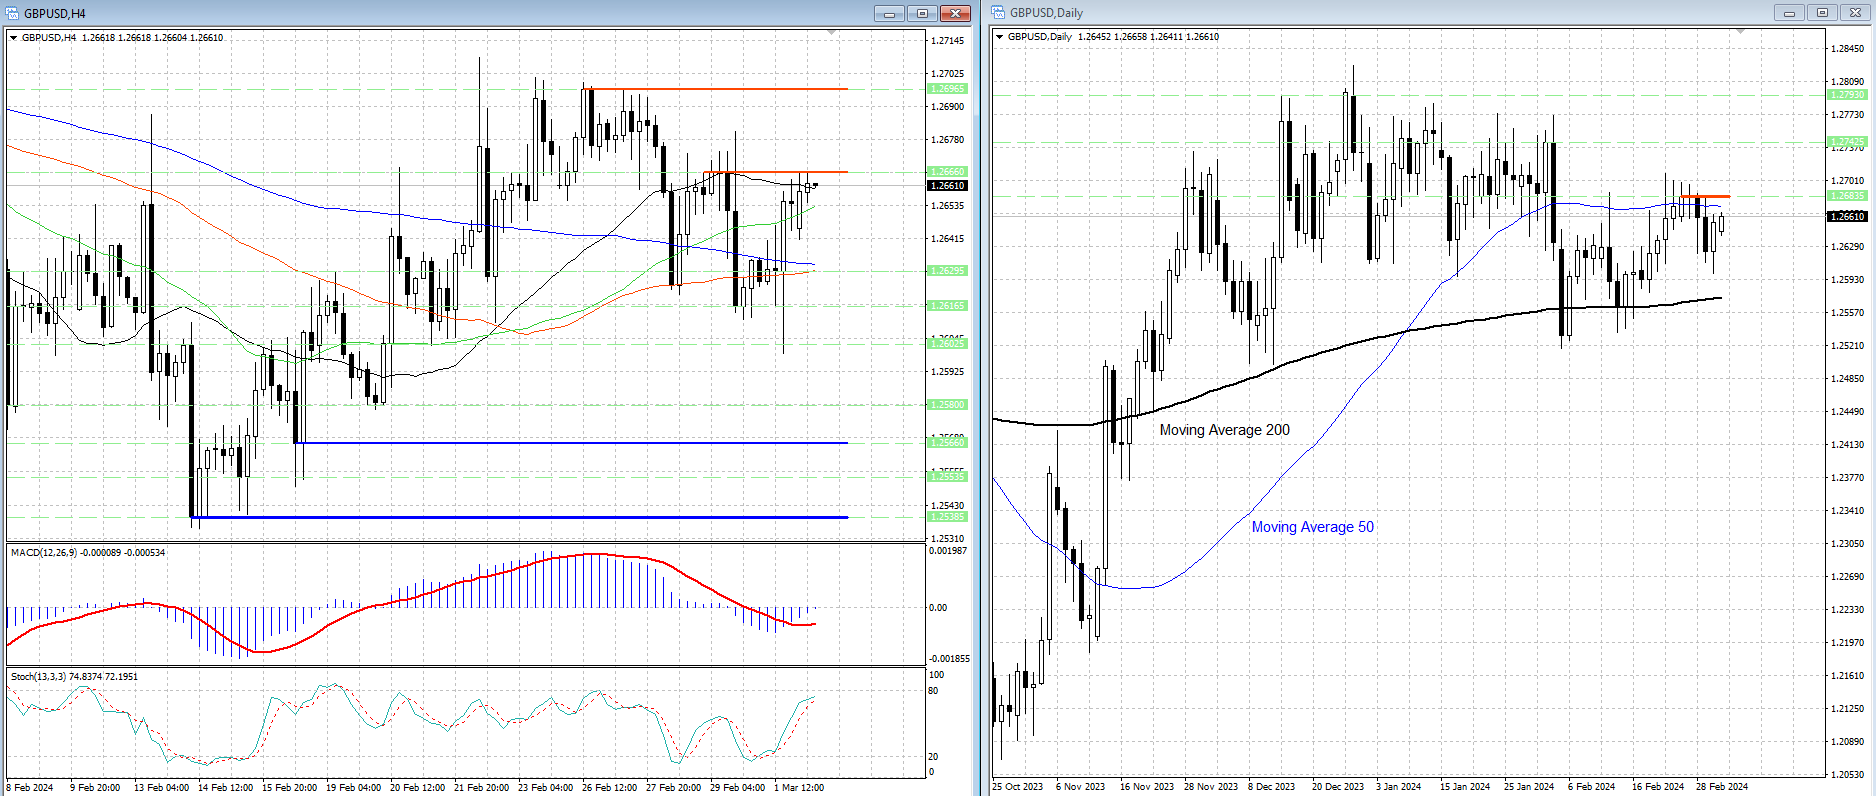
Task: Minimize the GBPUSD,H4 chart window
Action: point(889,13)
